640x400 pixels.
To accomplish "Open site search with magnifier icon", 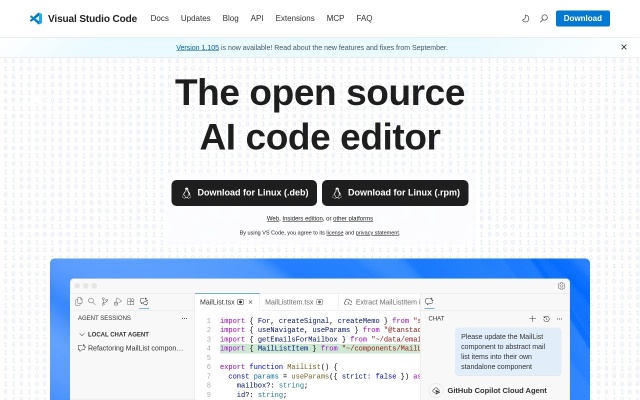I will [x=544, y=18].
